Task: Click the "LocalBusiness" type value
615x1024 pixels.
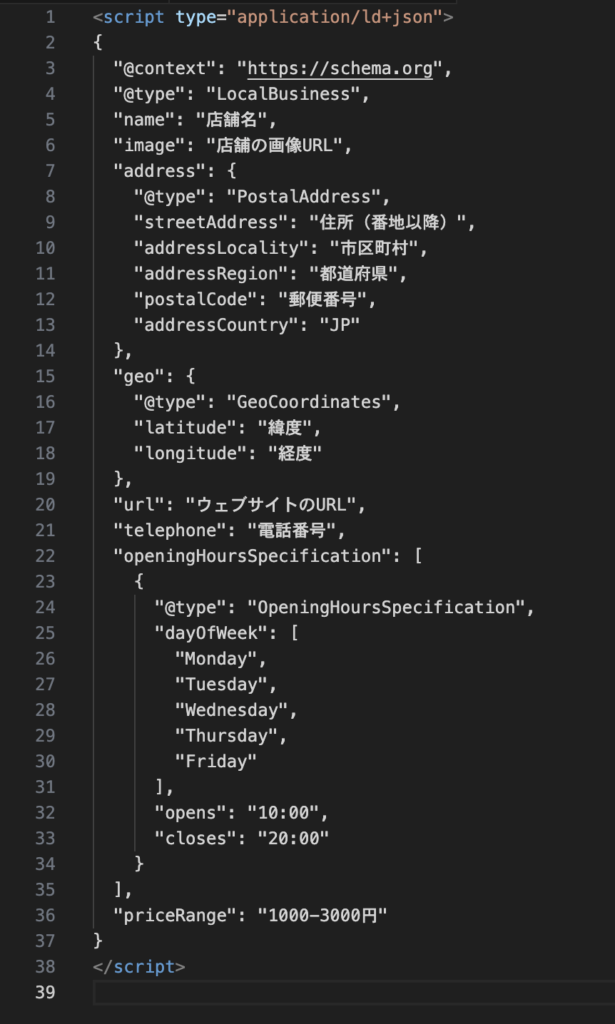Action: [x=283, y=95]
